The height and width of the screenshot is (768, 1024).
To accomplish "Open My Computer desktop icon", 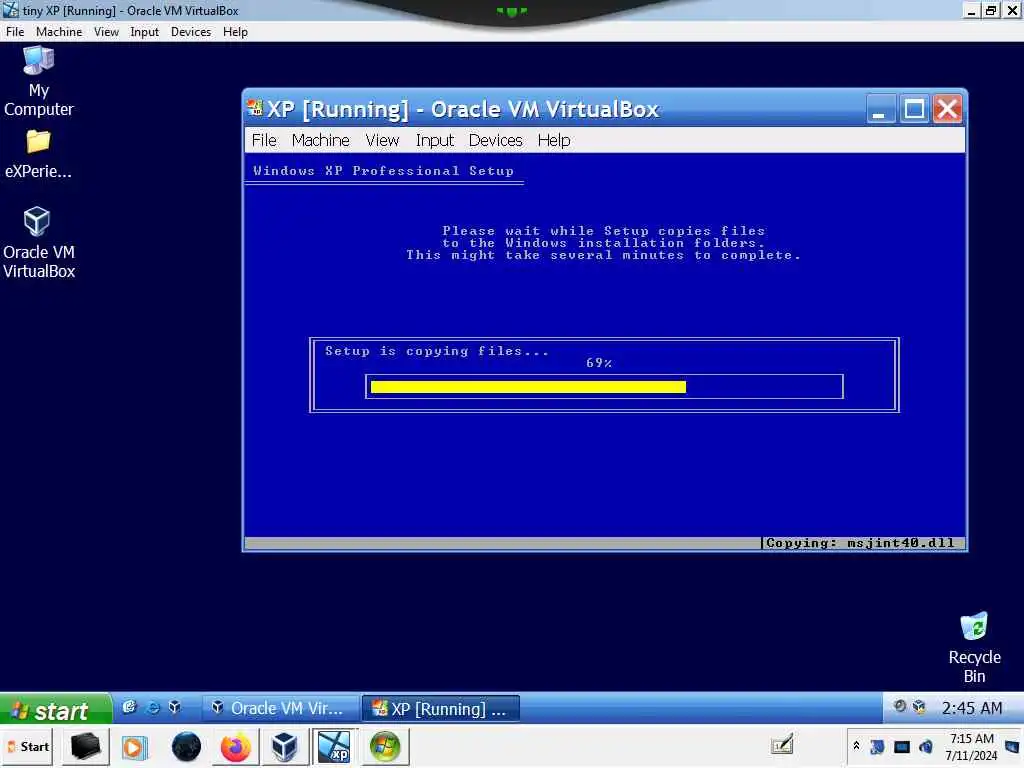I will (39, 82).
